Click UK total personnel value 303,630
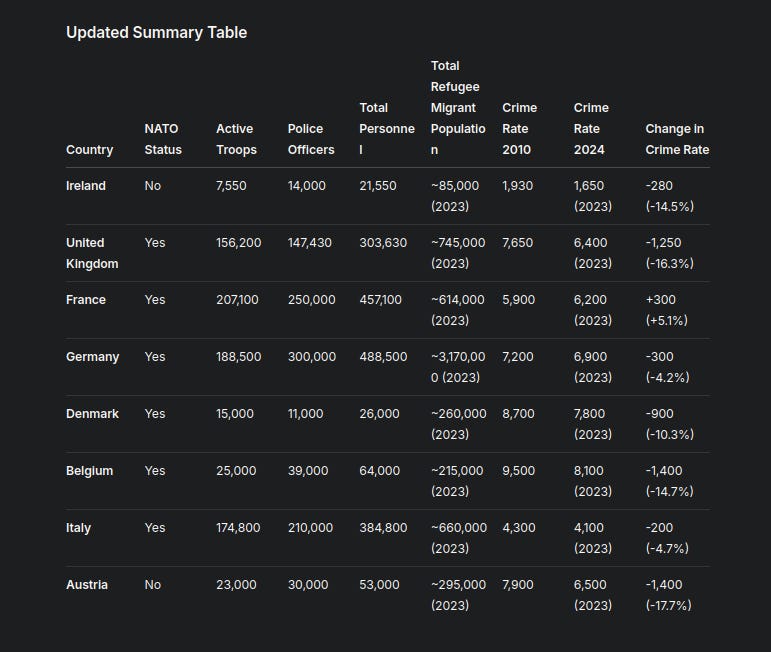The width and height of the screenshot is (771, 652). 383,243
